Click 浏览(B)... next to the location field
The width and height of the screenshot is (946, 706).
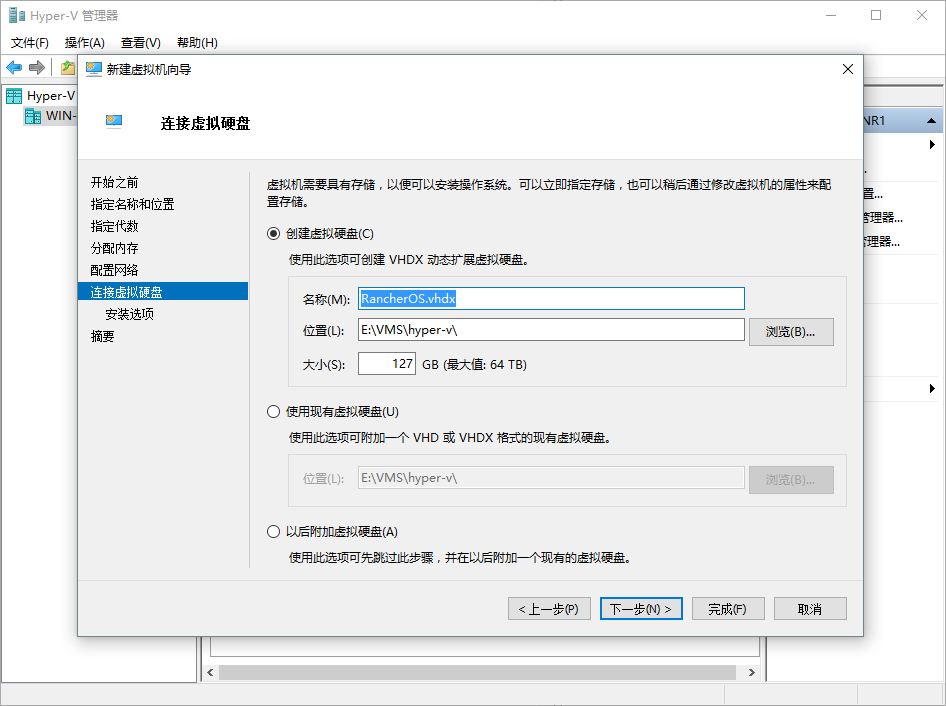point(791,332)
